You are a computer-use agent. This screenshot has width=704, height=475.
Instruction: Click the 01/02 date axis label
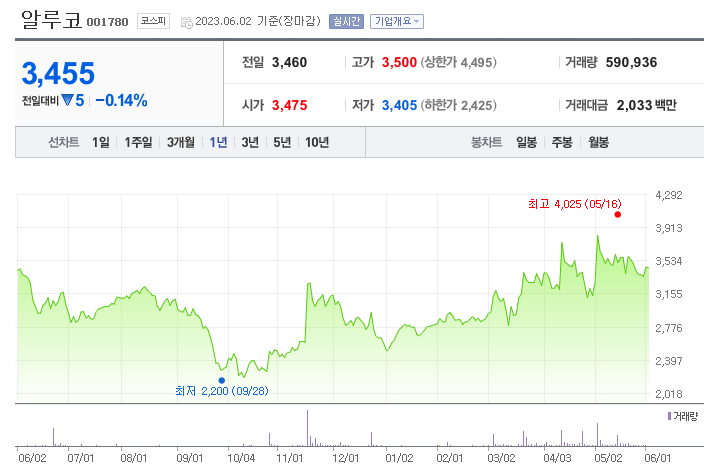399,458
